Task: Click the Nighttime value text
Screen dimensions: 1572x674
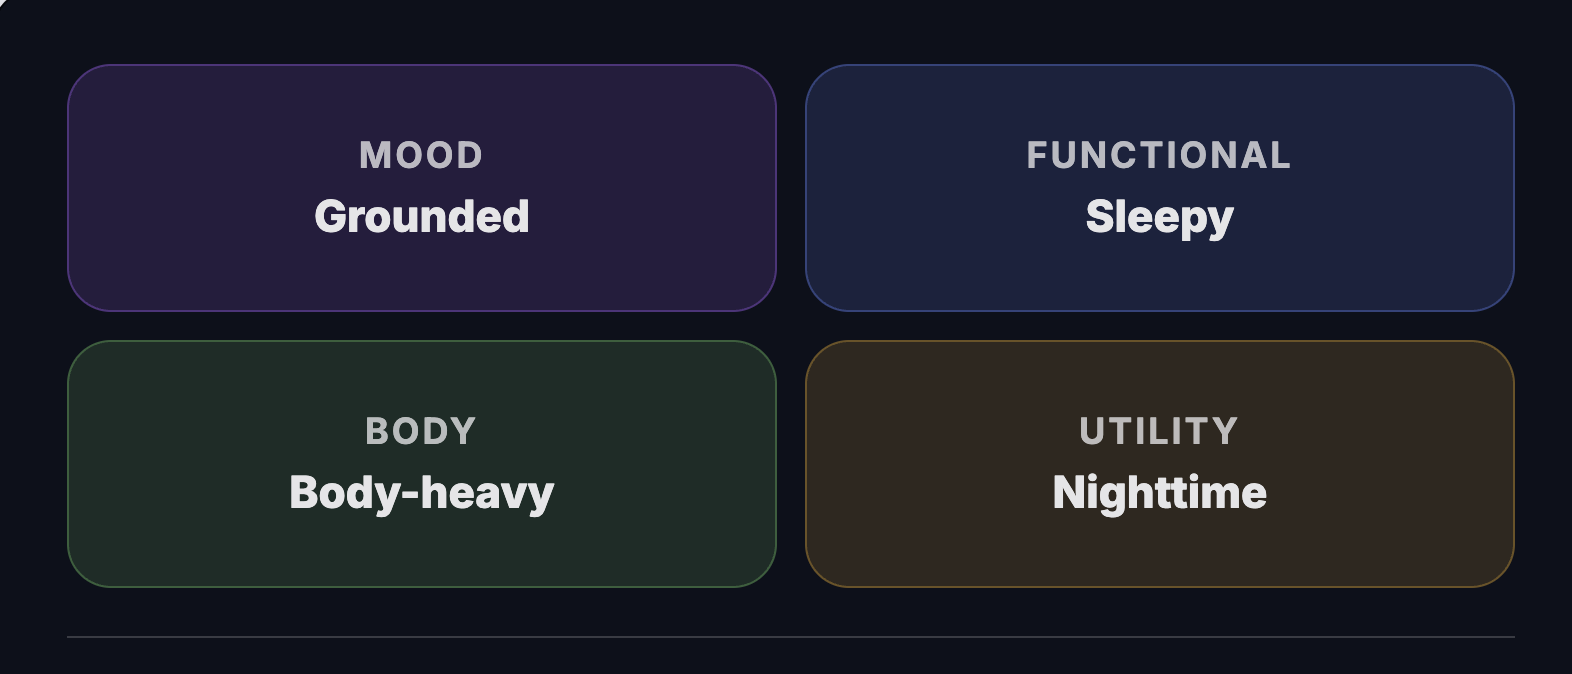Action: 1159,493
